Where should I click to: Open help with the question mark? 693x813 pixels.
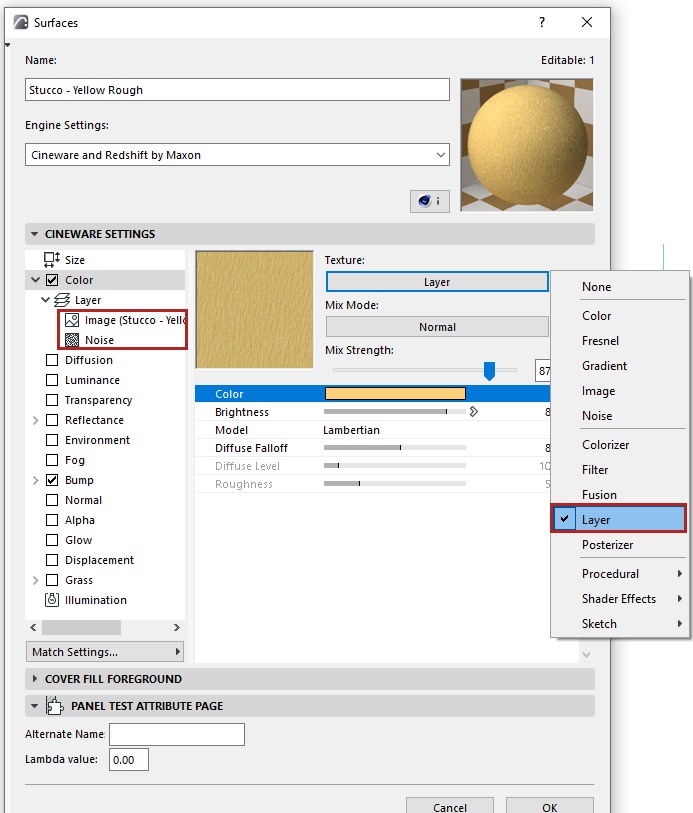pos(542,22)
